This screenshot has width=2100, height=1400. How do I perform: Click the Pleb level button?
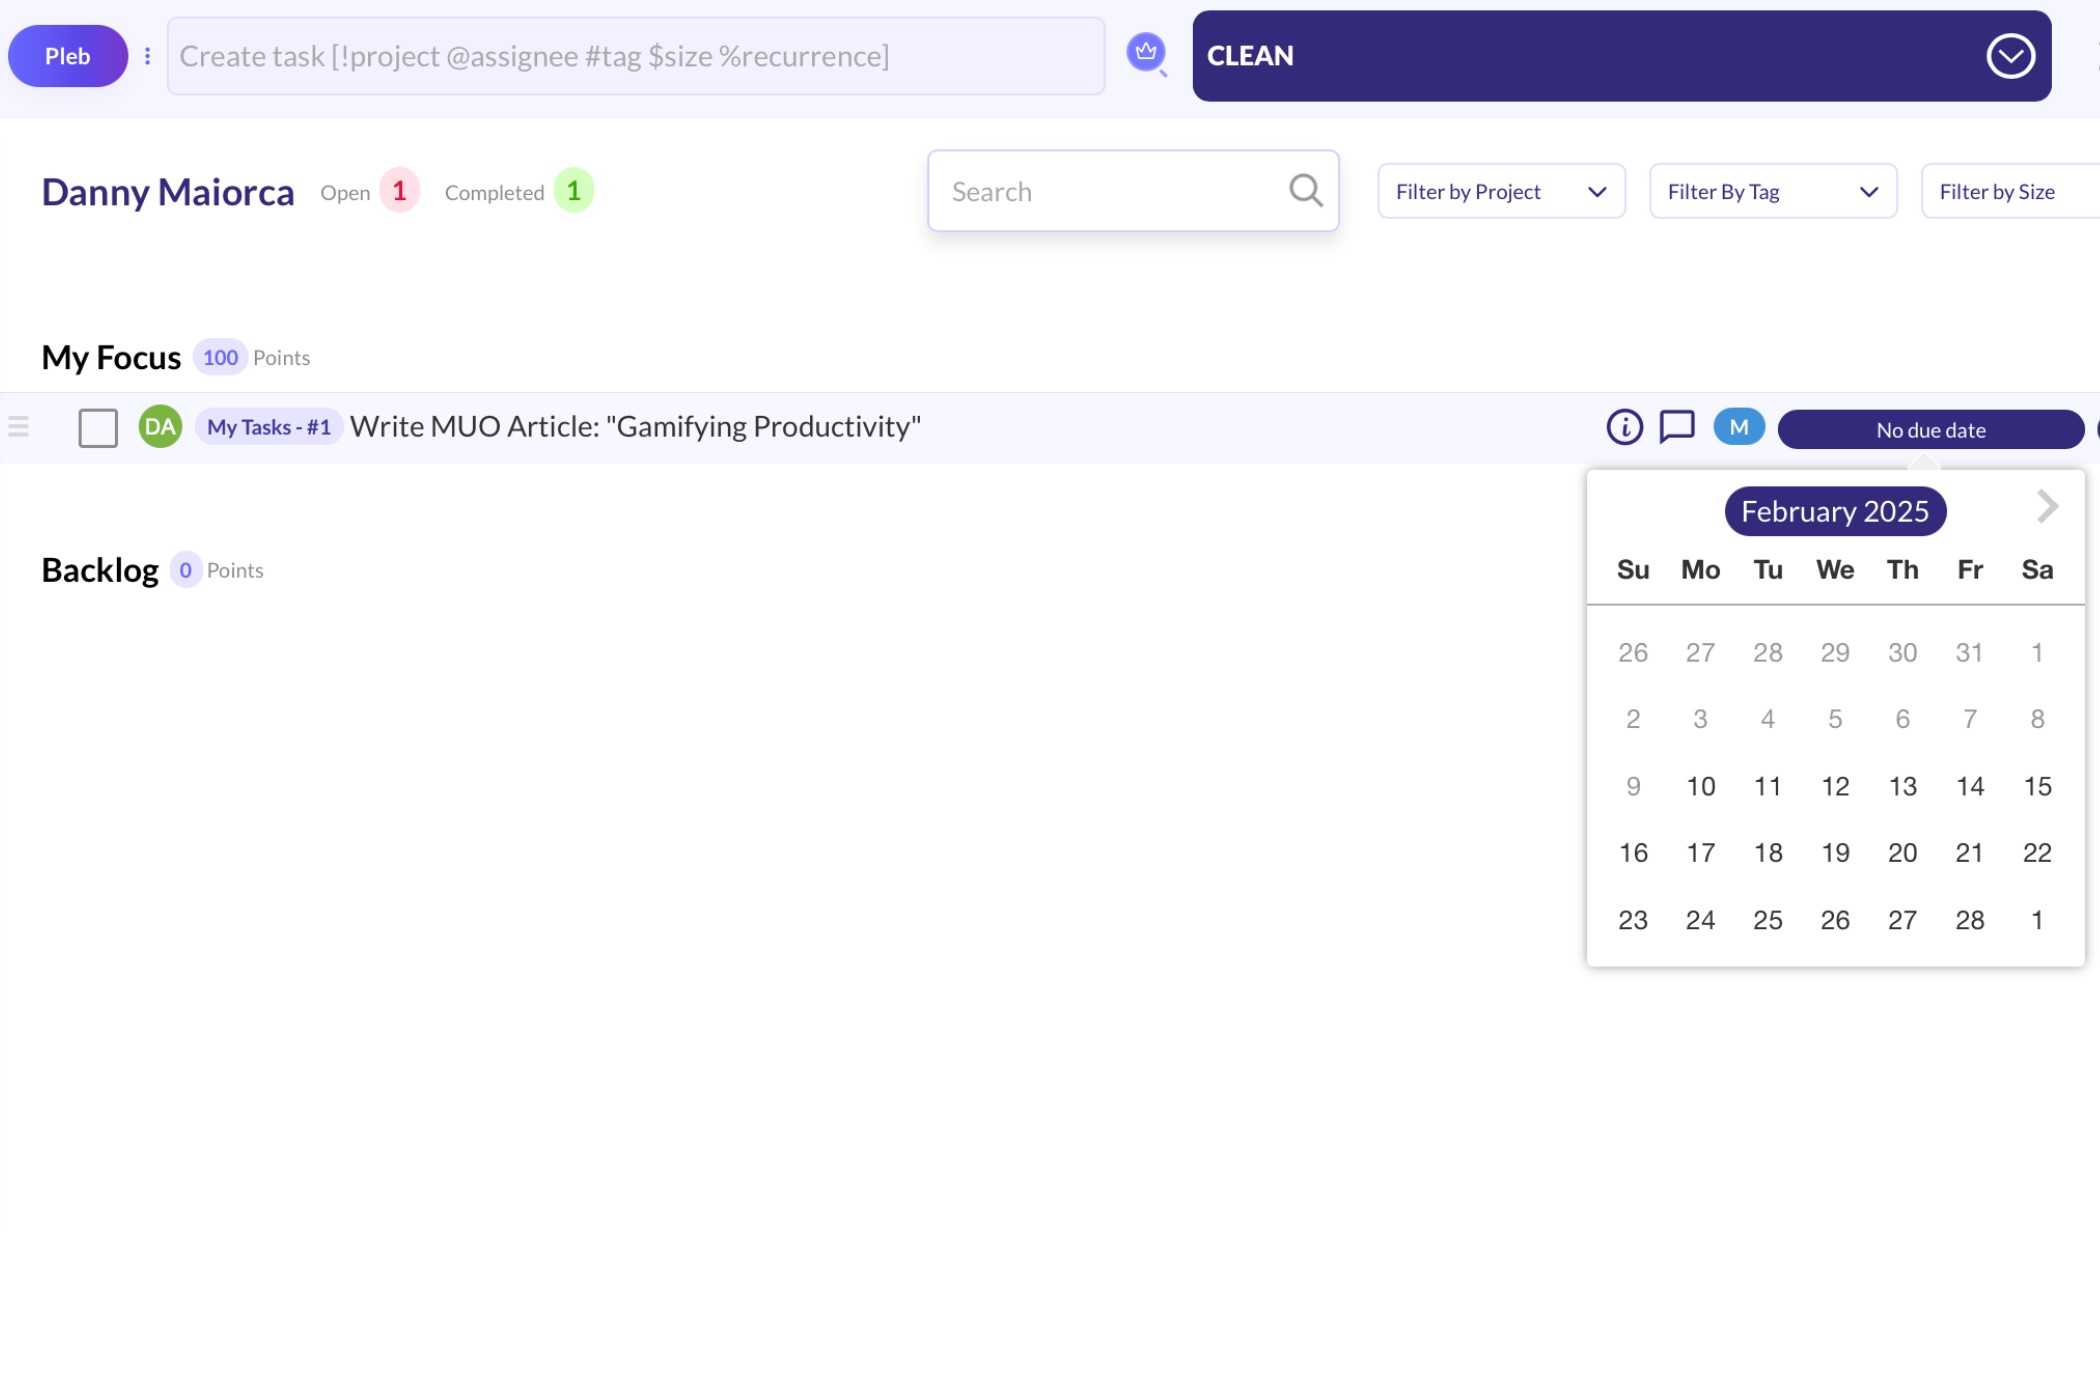click(x=67, y=56)
